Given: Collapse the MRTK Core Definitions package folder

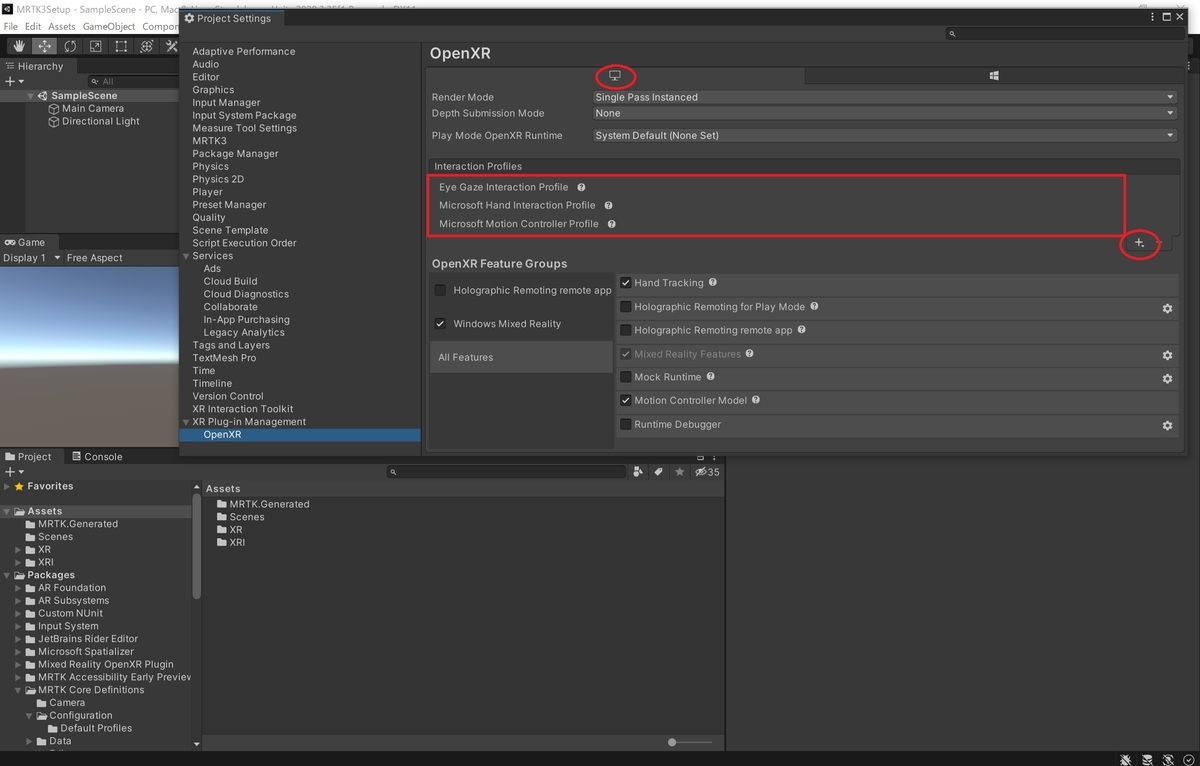Looking at the screenshot, I should point(19,690).
